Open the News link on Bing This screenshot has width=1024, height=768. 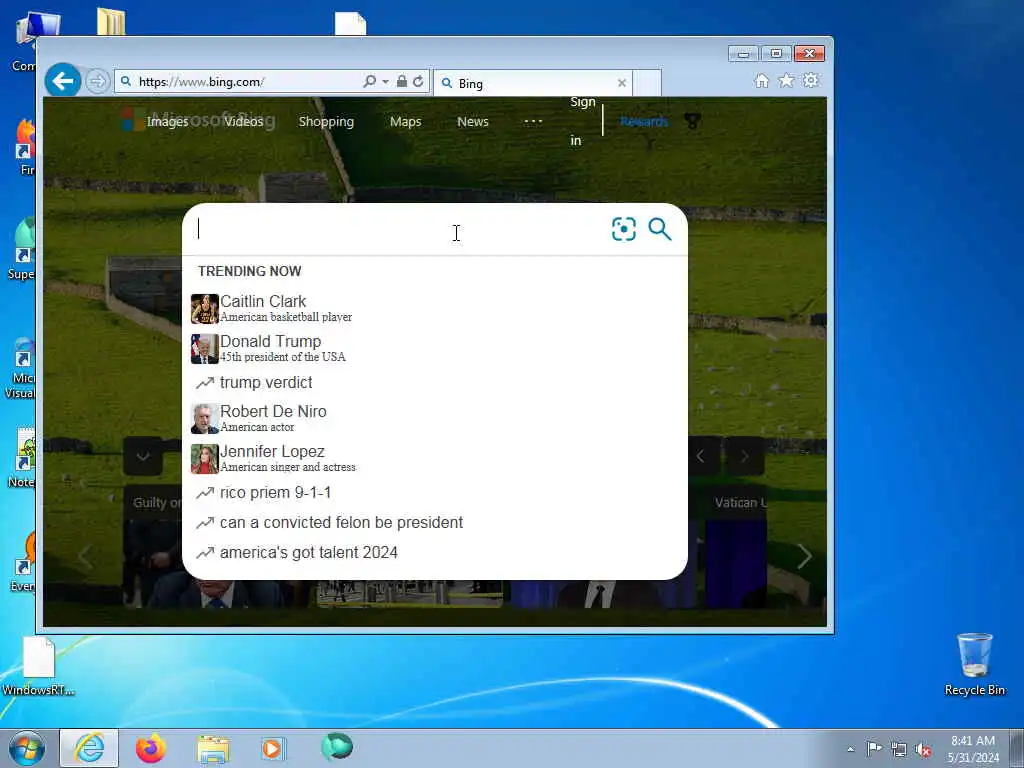(x=473, y=121)
